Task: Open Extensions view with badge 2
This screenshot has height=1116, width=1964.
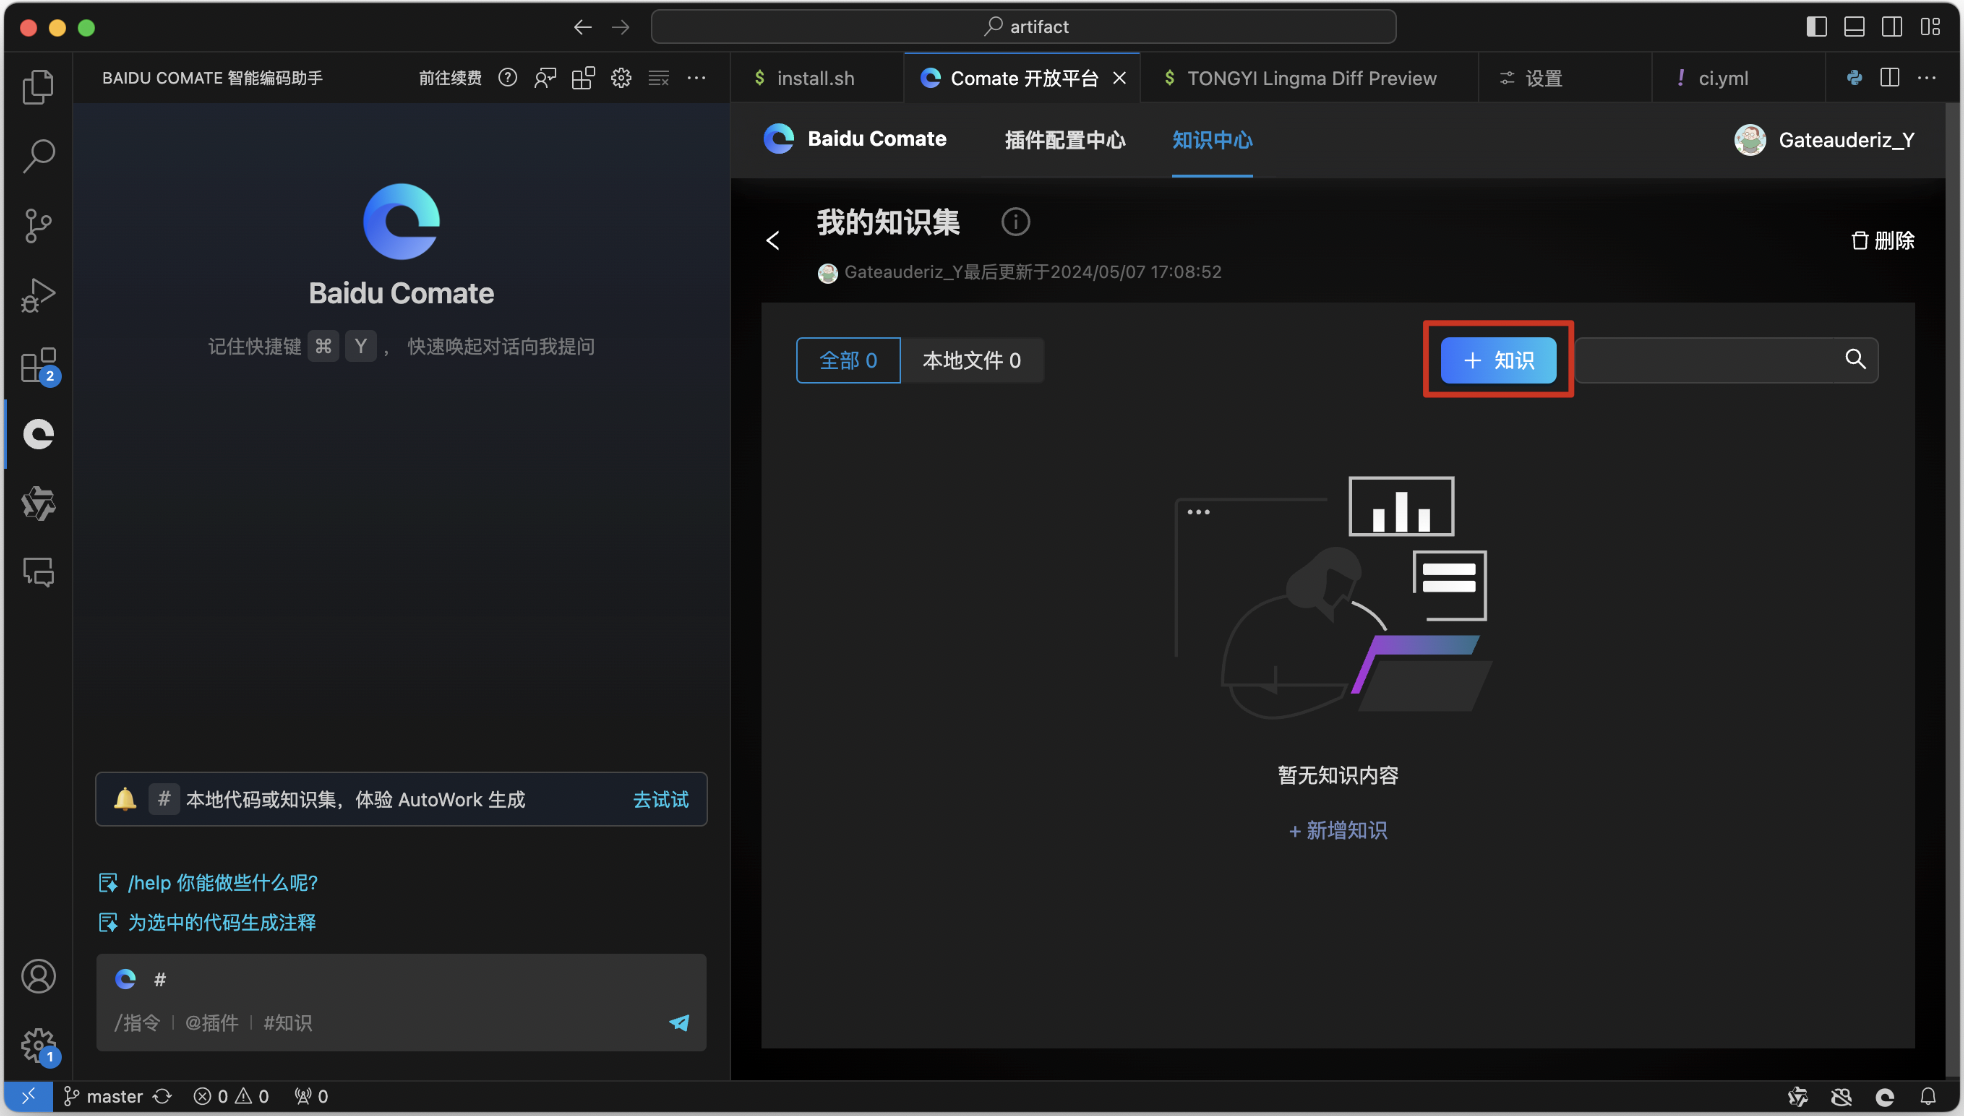Action: (38, 365)
